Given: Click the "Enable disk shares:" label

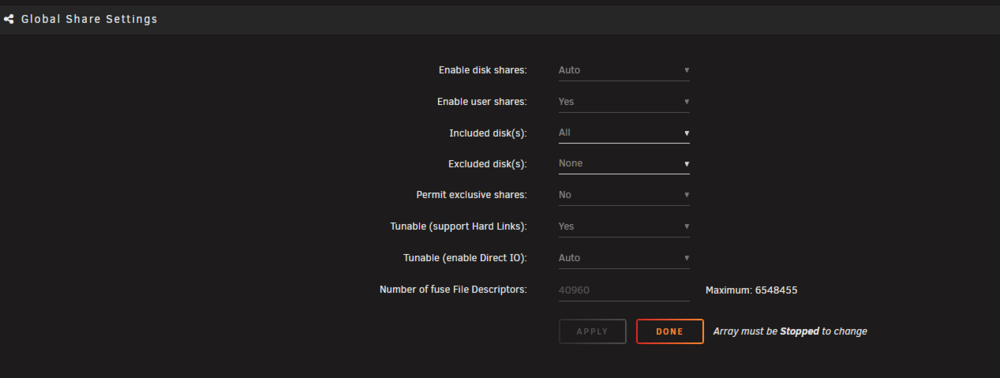Looking at the screenshot, I should pyautogui.click(x=483, y=70).
